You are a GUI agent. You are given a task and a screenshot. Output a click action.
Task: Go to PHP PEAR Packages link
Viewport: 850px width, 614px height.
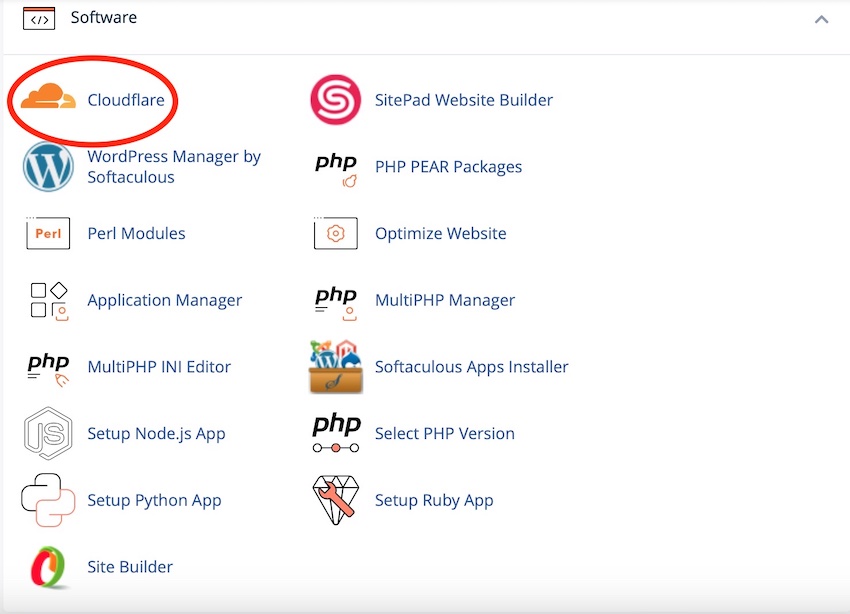(448, 167)
